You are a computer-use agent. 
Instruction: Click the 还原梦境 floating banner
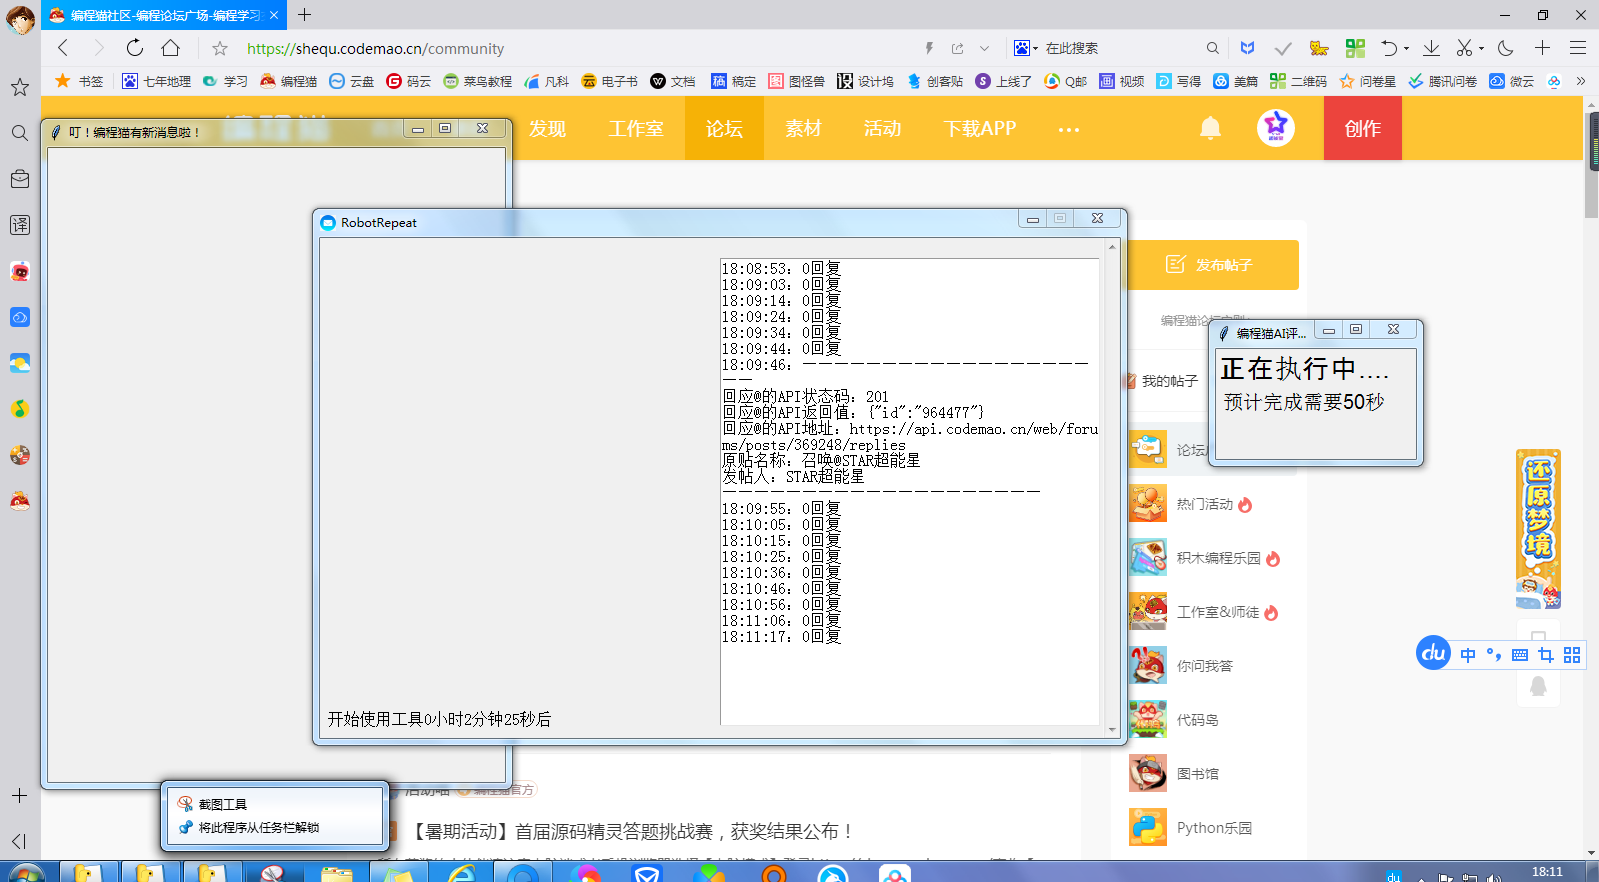(1538, 529)
